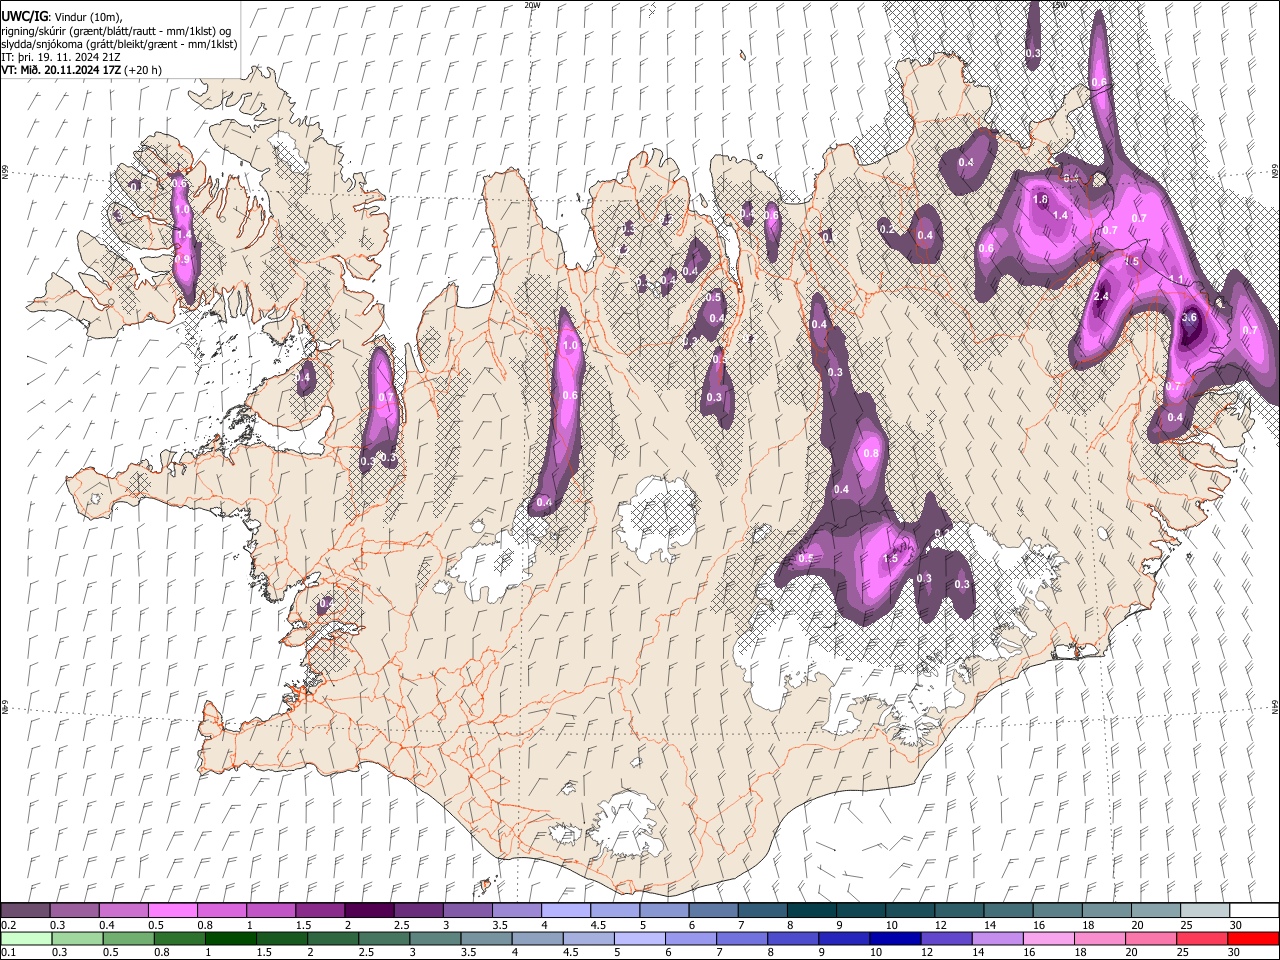
Task: Click upper legend pale grey swatch between 25 and 30
Action: [x=1203, y=911]
